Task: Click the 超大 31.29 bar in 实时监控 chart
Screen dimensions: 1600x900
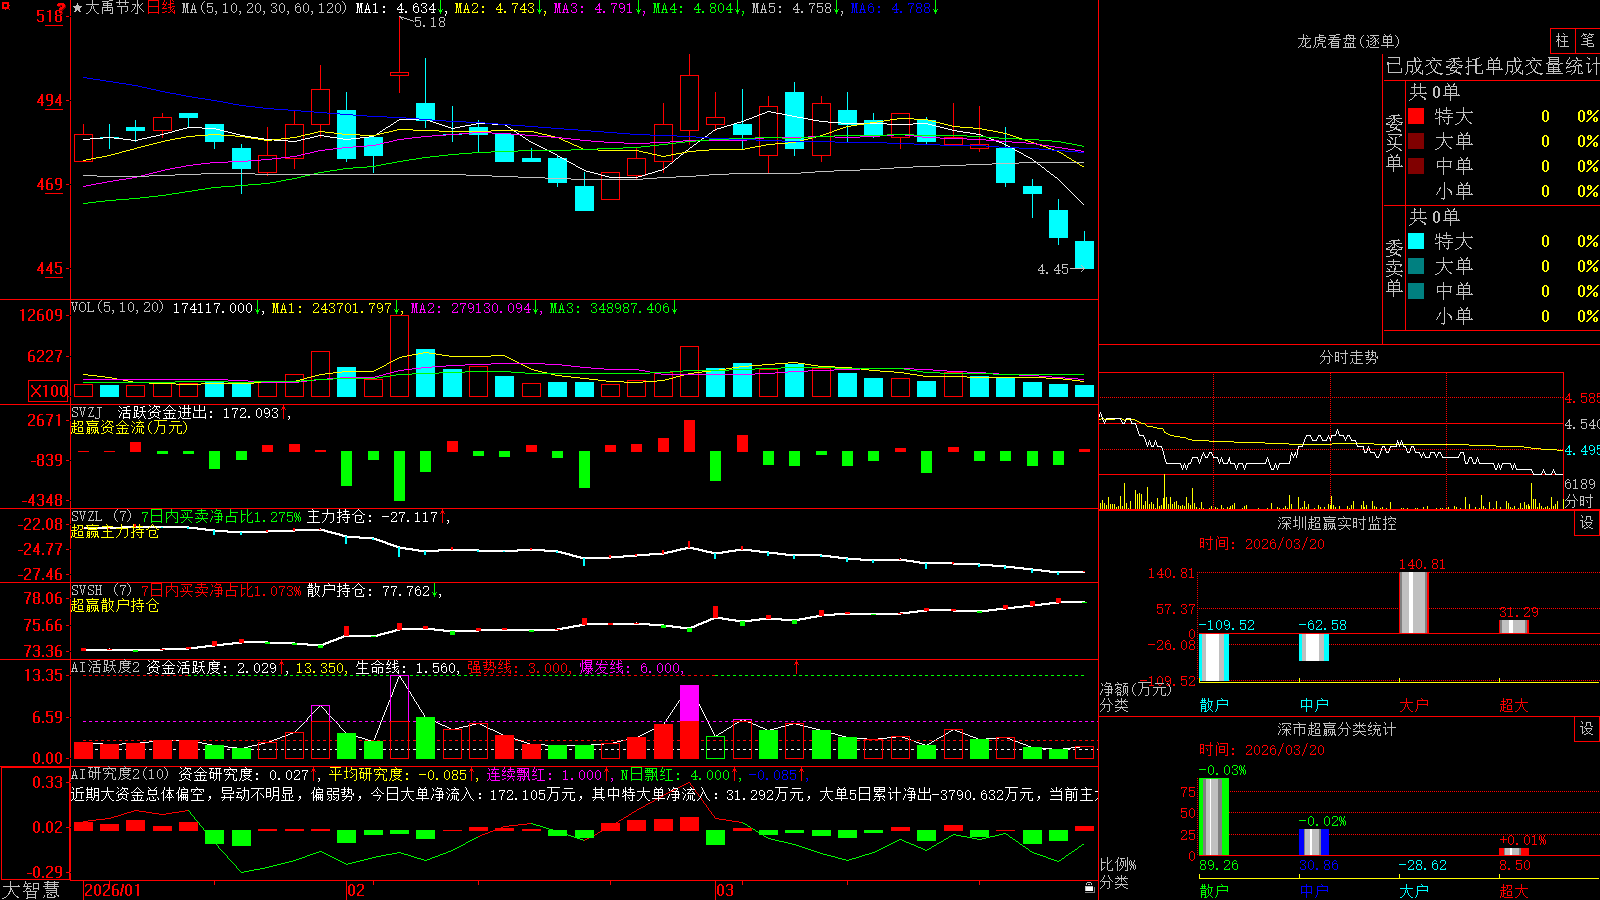Action: pyautogui.click(x=1513, y=626)
